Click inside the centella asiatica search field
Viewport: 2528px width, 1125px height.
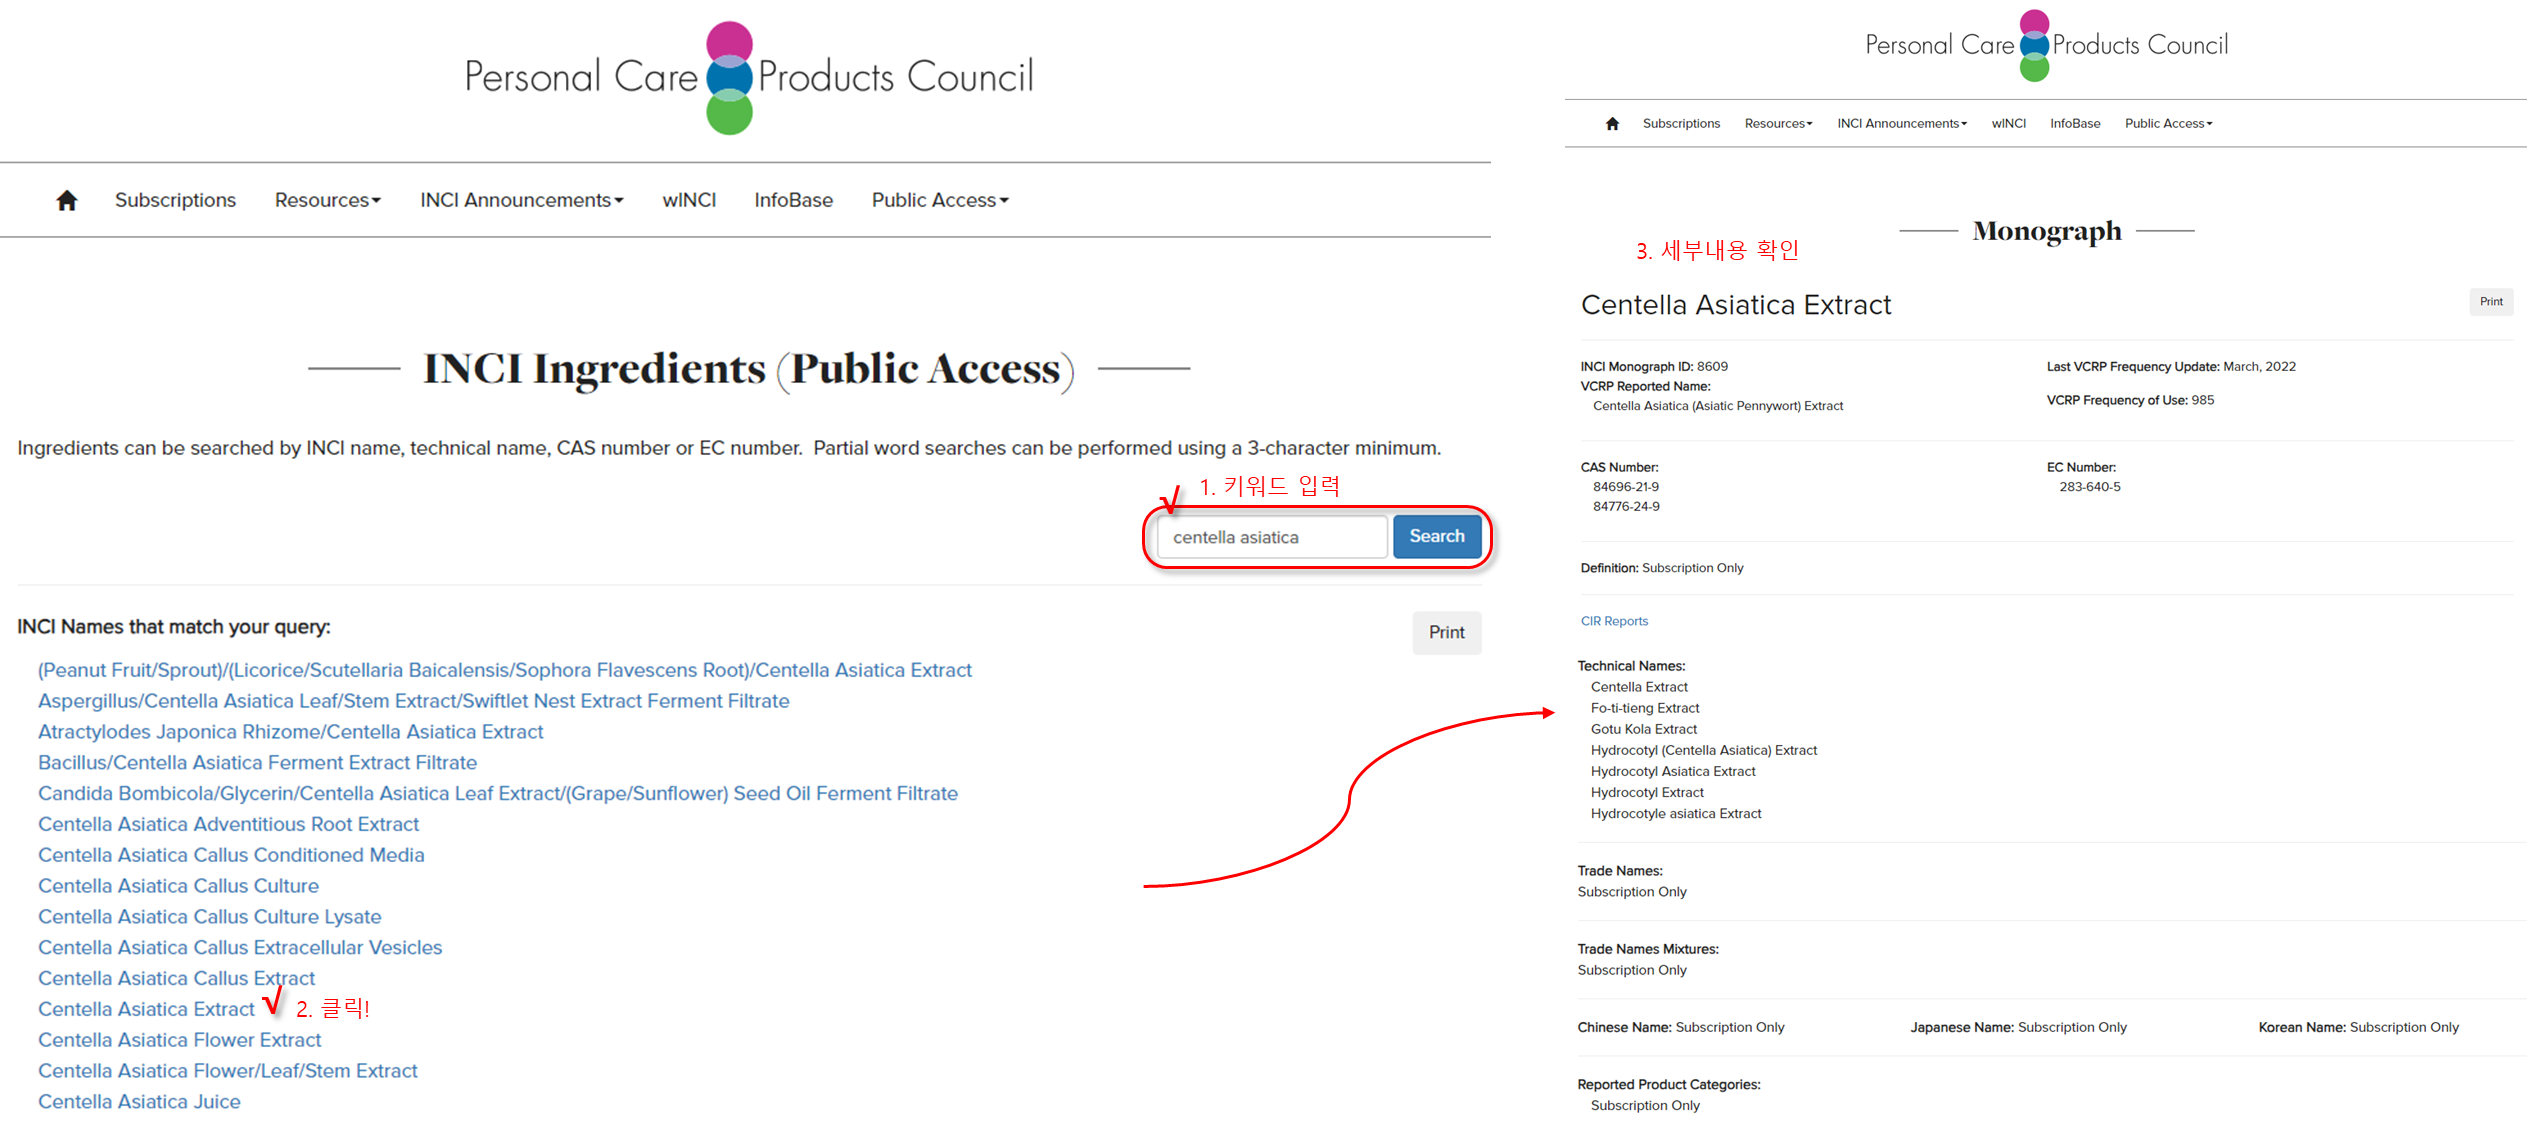pos(1270,537)
